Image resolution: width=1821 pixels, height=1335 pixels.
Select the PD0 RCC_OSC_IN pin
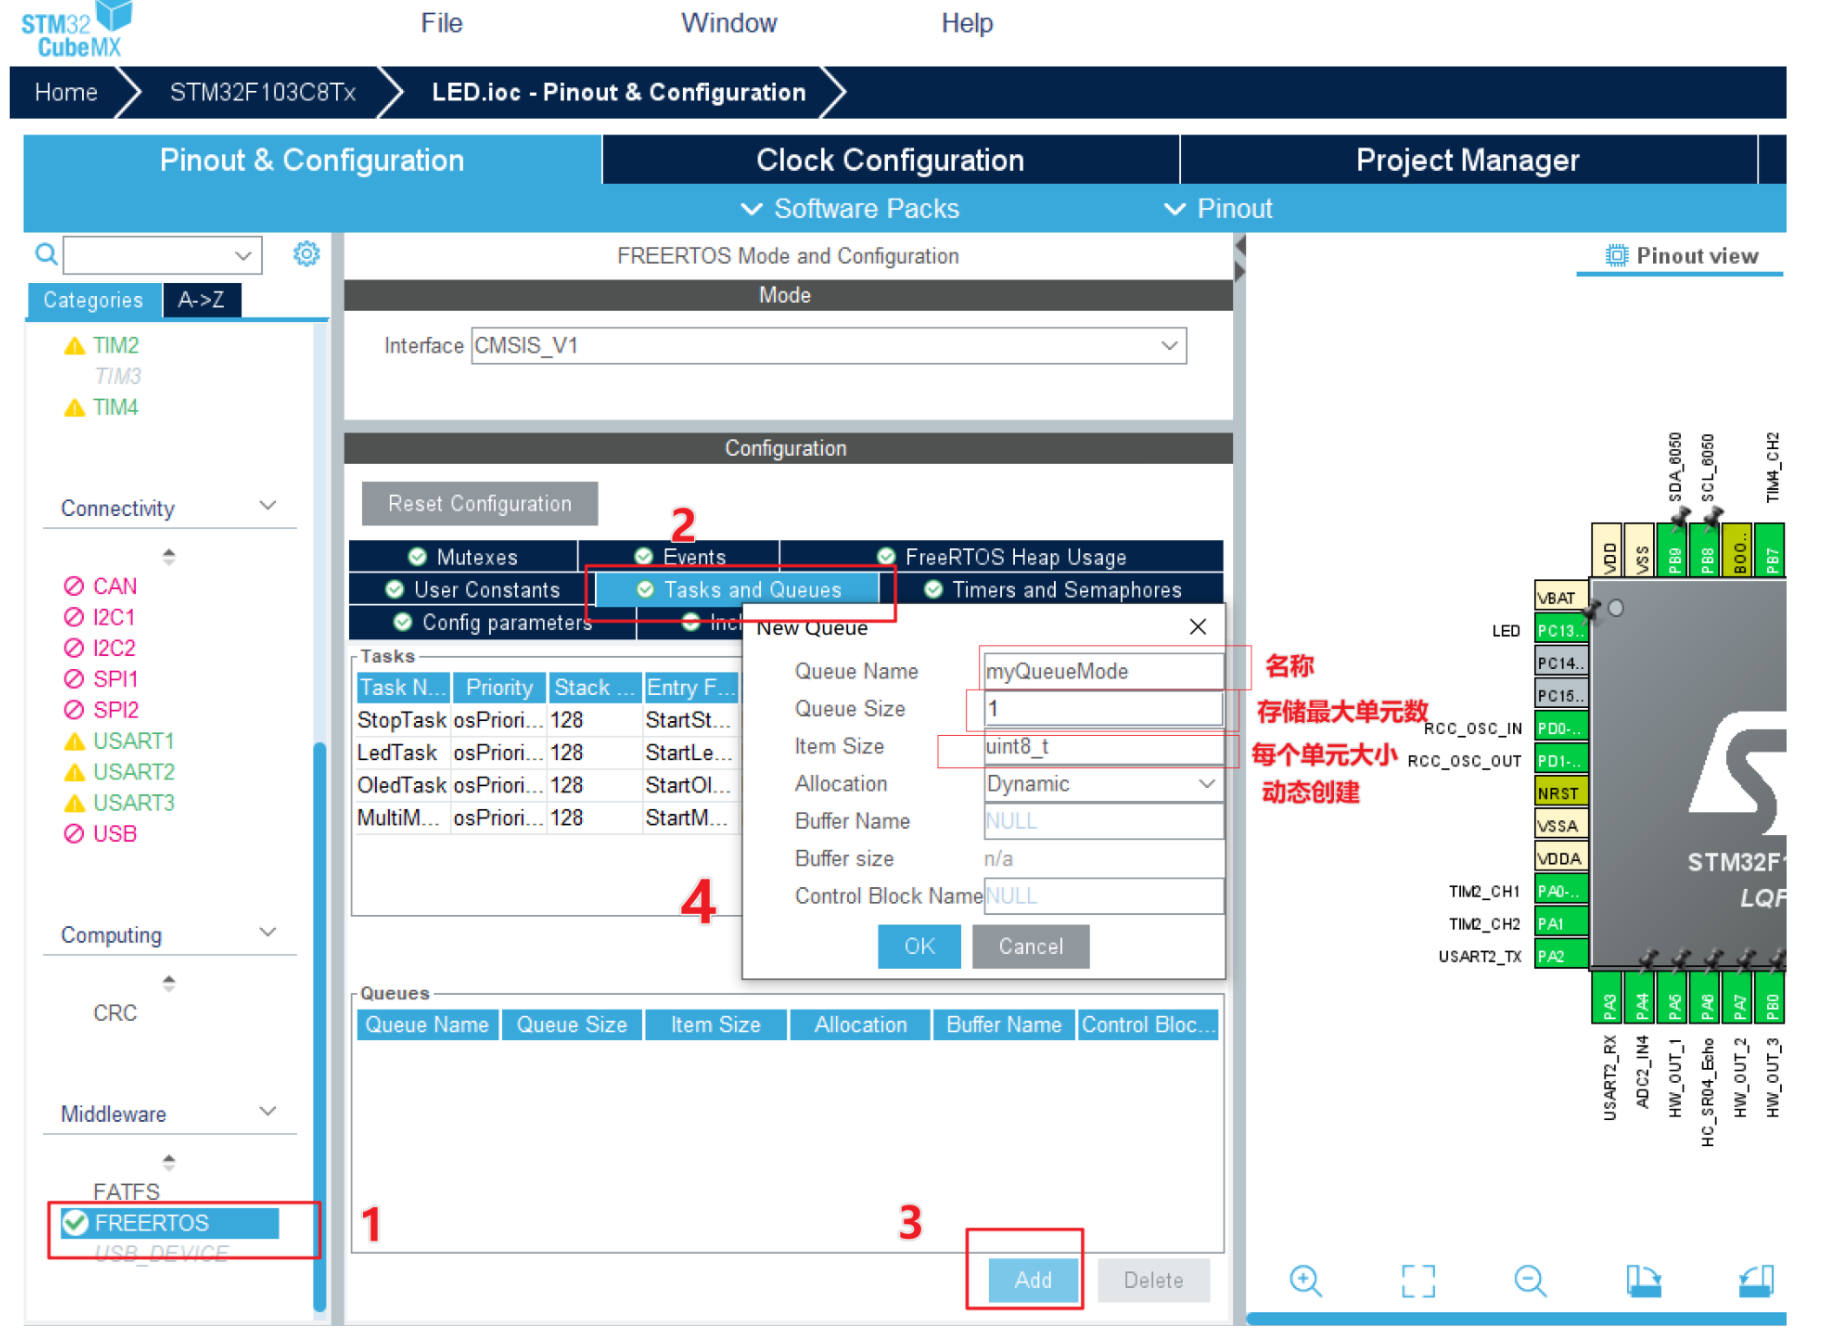point(1560,728)
